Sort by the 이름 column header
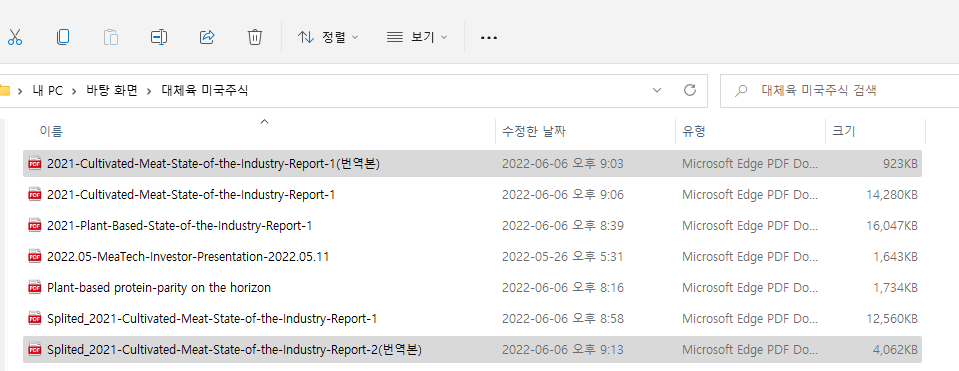This screenshot has width=959, height=371. 51,131
